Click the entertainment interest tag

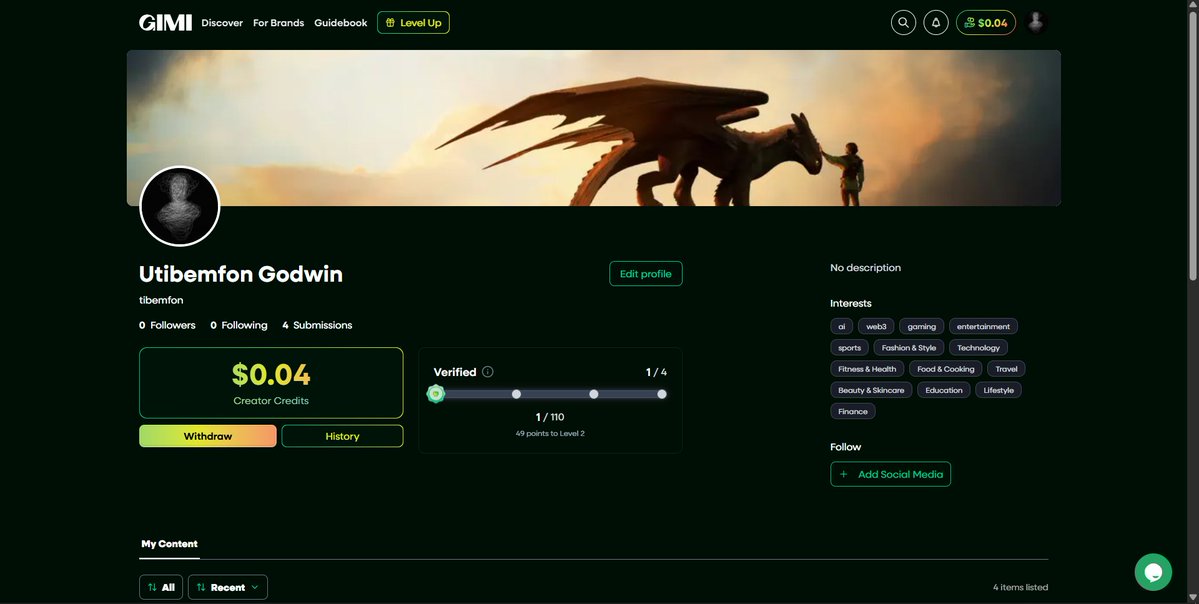coord(983,326)
